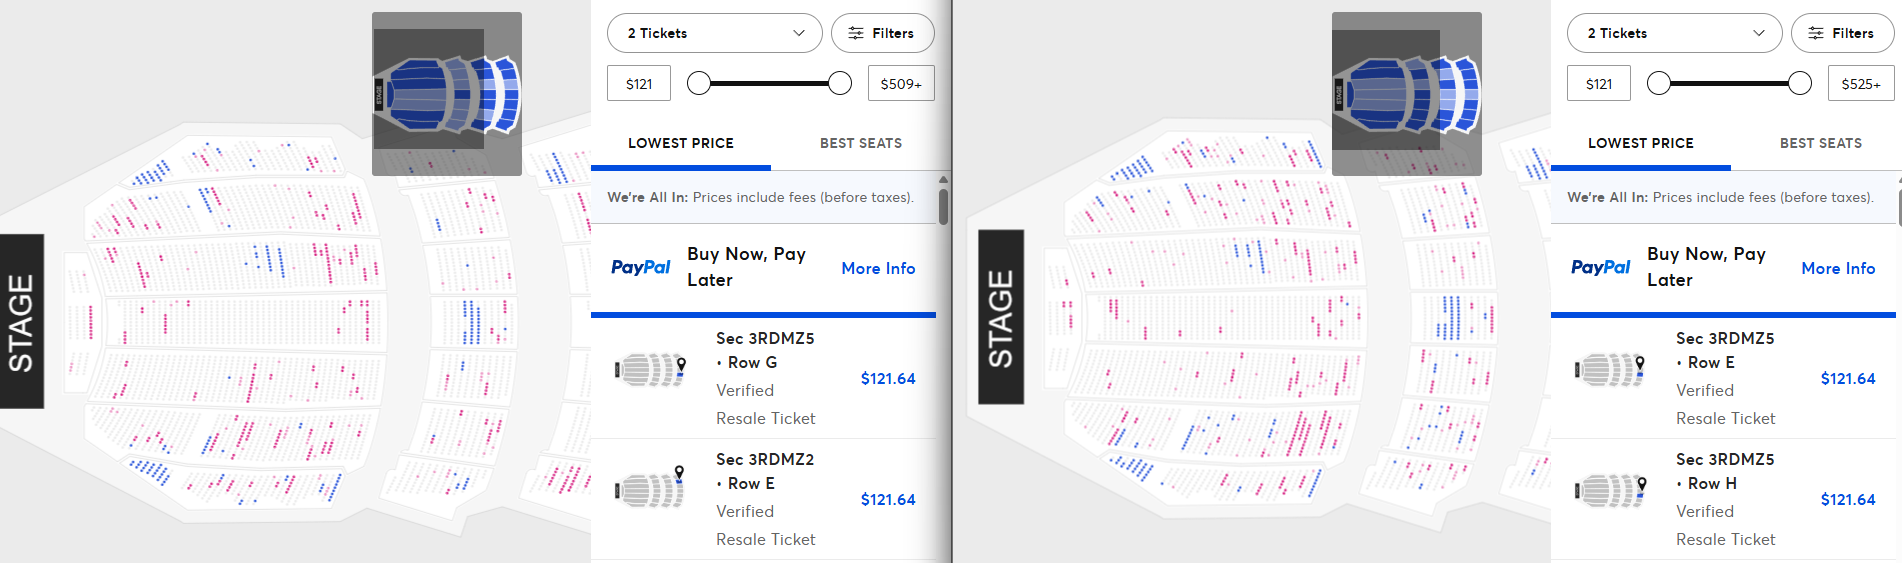The height and width of the screenshot is (563, 1902).
Task: Click venue map icon for 3RDMZ2 Row E
Action: point(651,490)
